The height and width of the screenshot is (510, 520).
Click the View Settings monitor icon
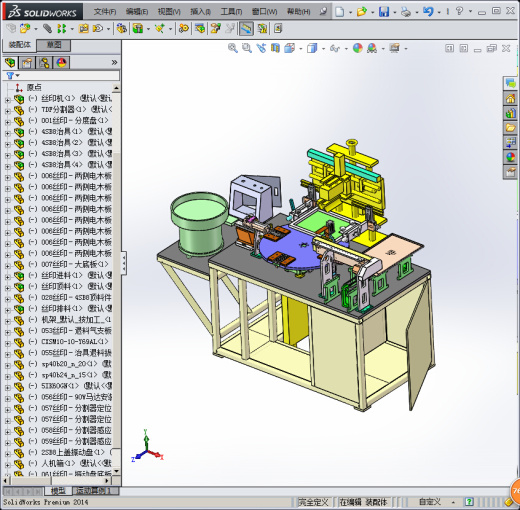point(395,48)
